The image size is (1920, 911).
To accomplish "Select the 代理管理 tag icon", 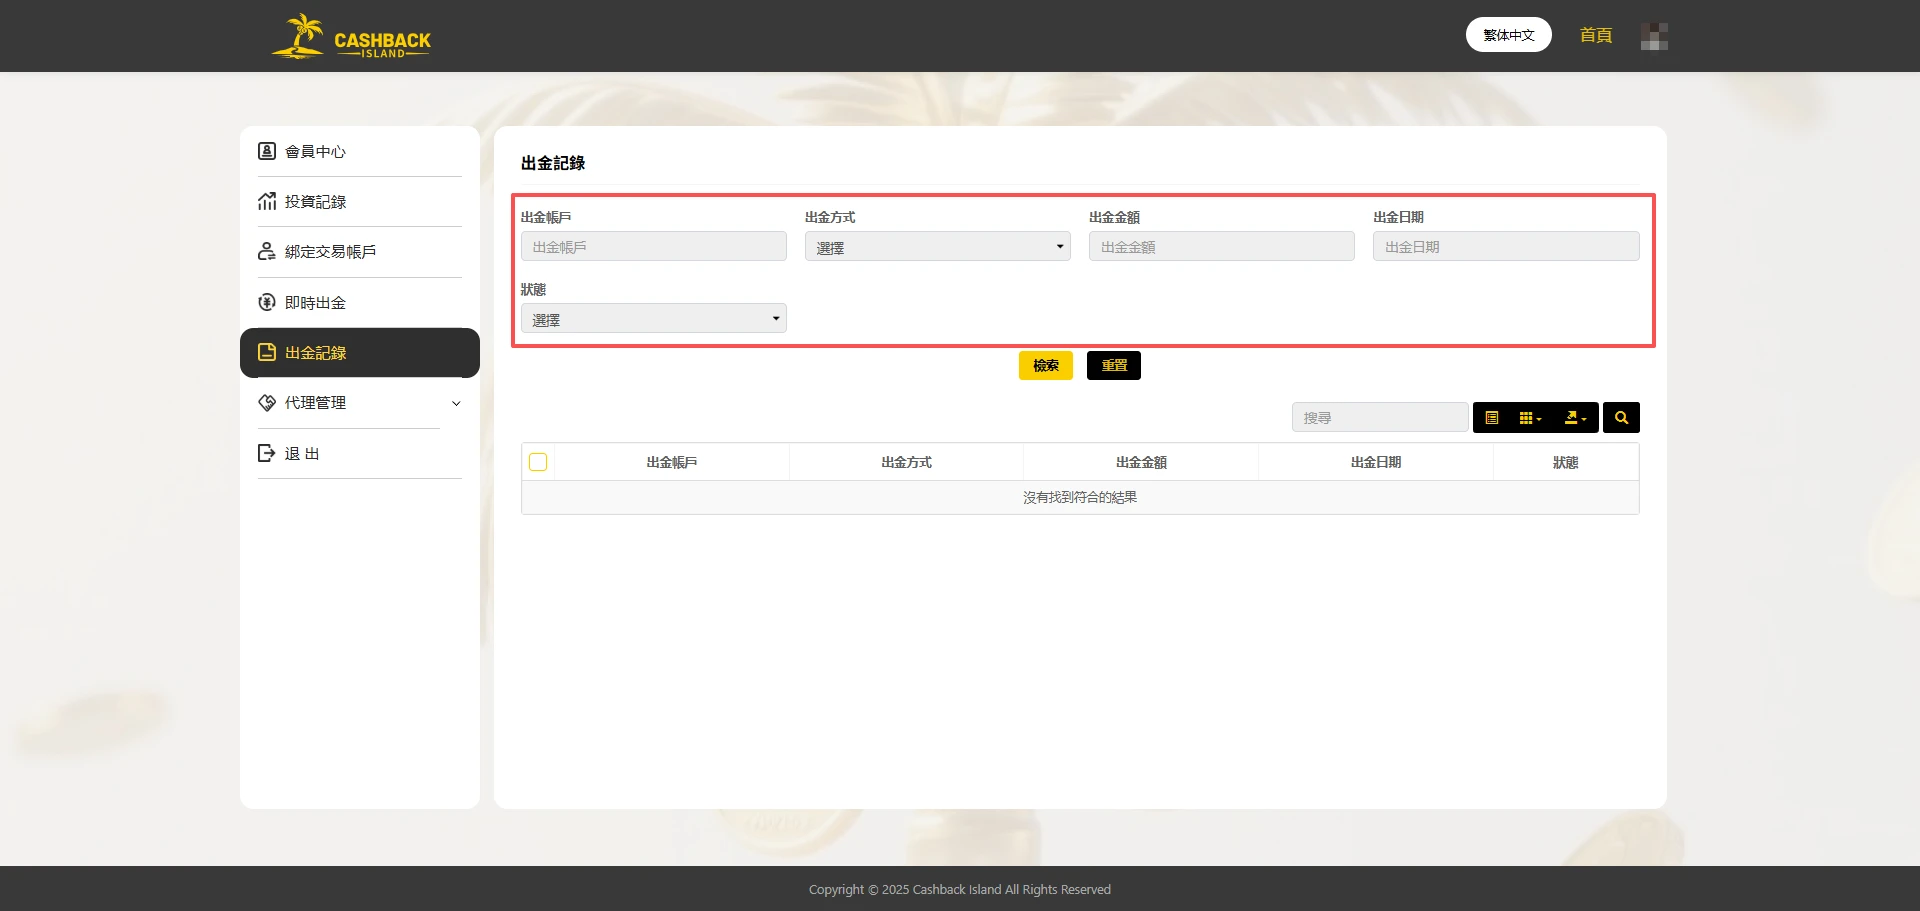I will pyautogui.click(x=266, y=402).
